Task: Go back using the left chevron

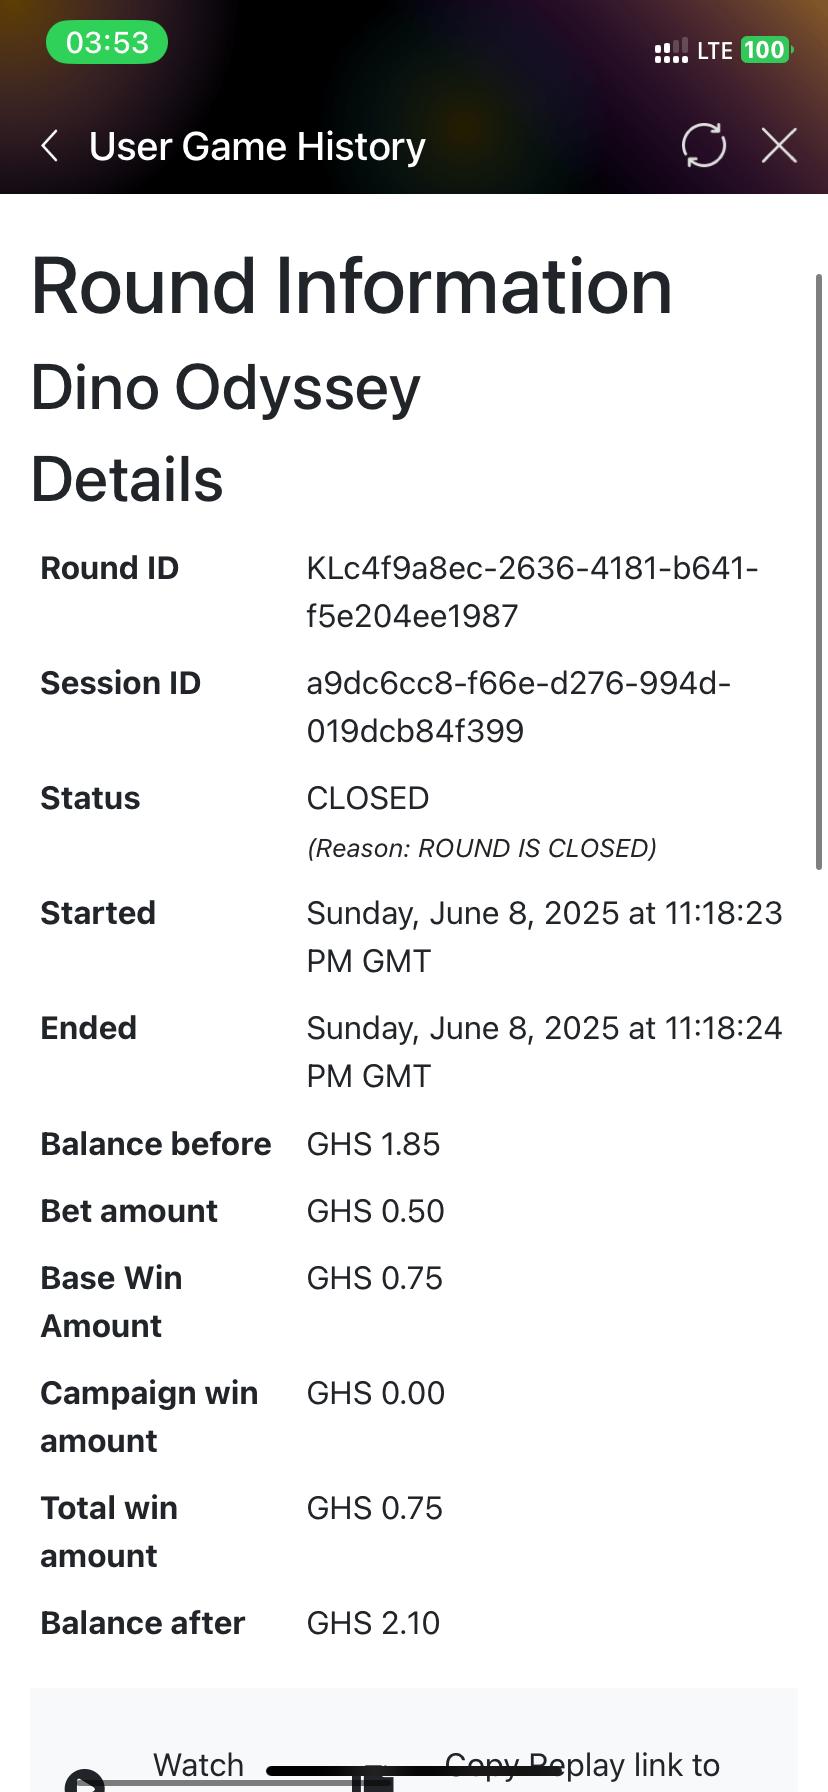Action: pyautogui.click(x=50, y=146)
